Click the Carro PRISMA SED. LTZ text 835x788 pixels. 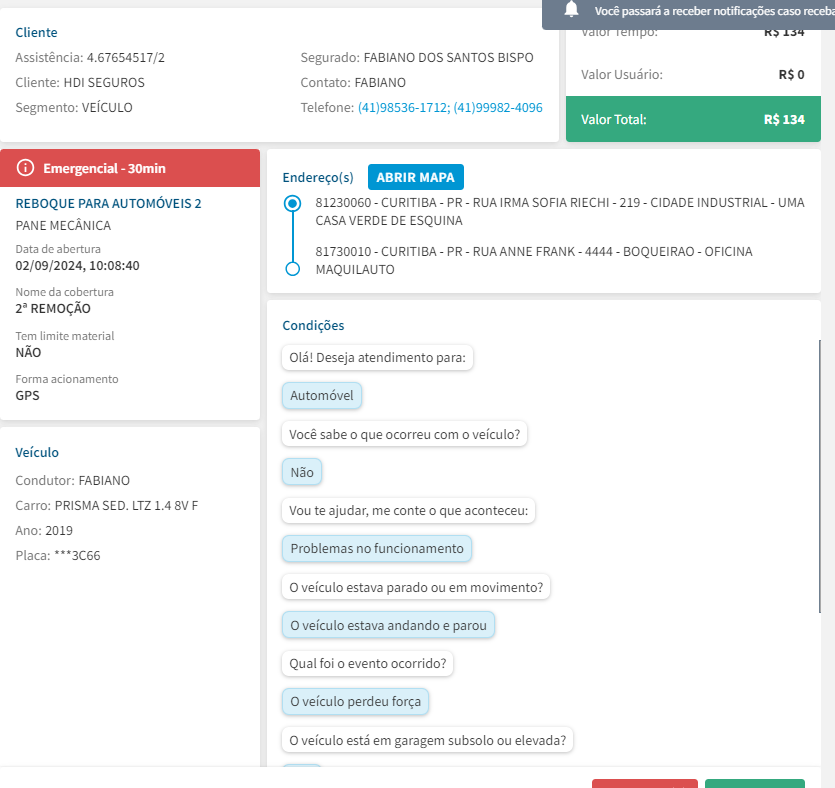pos(107,506)
